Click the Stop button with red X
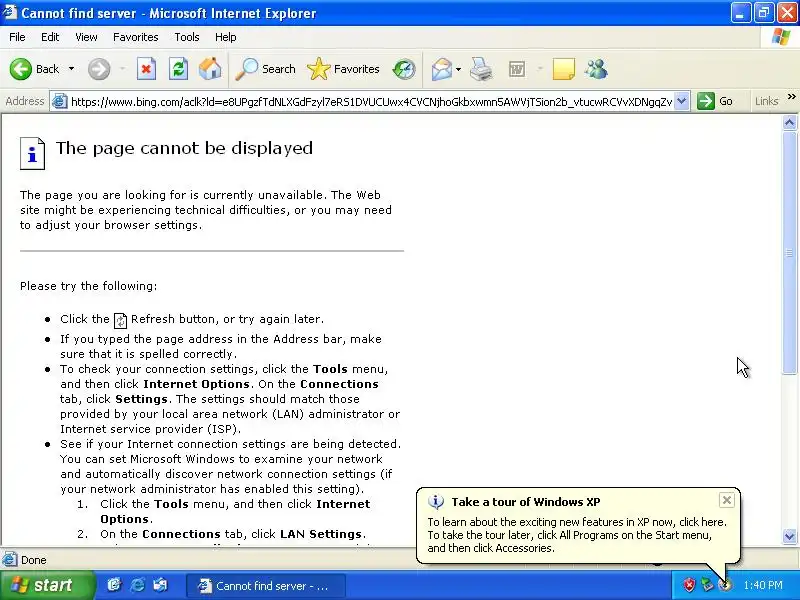The height and width of the screenshot is (600, 800). tap(146, 69)
